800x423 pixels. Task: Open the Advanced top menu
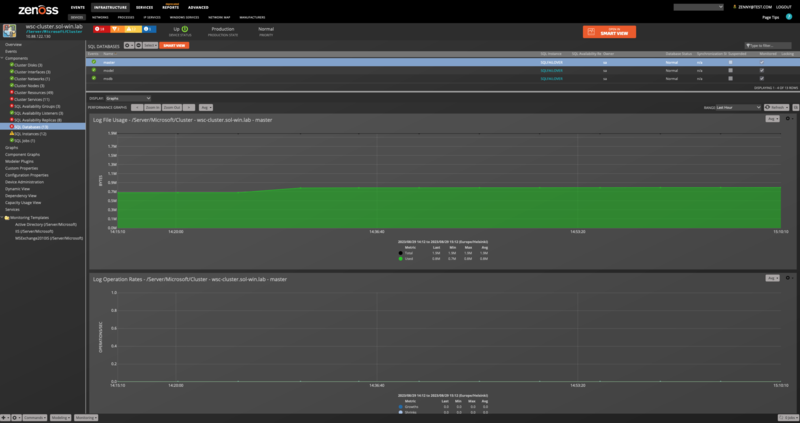point(198,8)
